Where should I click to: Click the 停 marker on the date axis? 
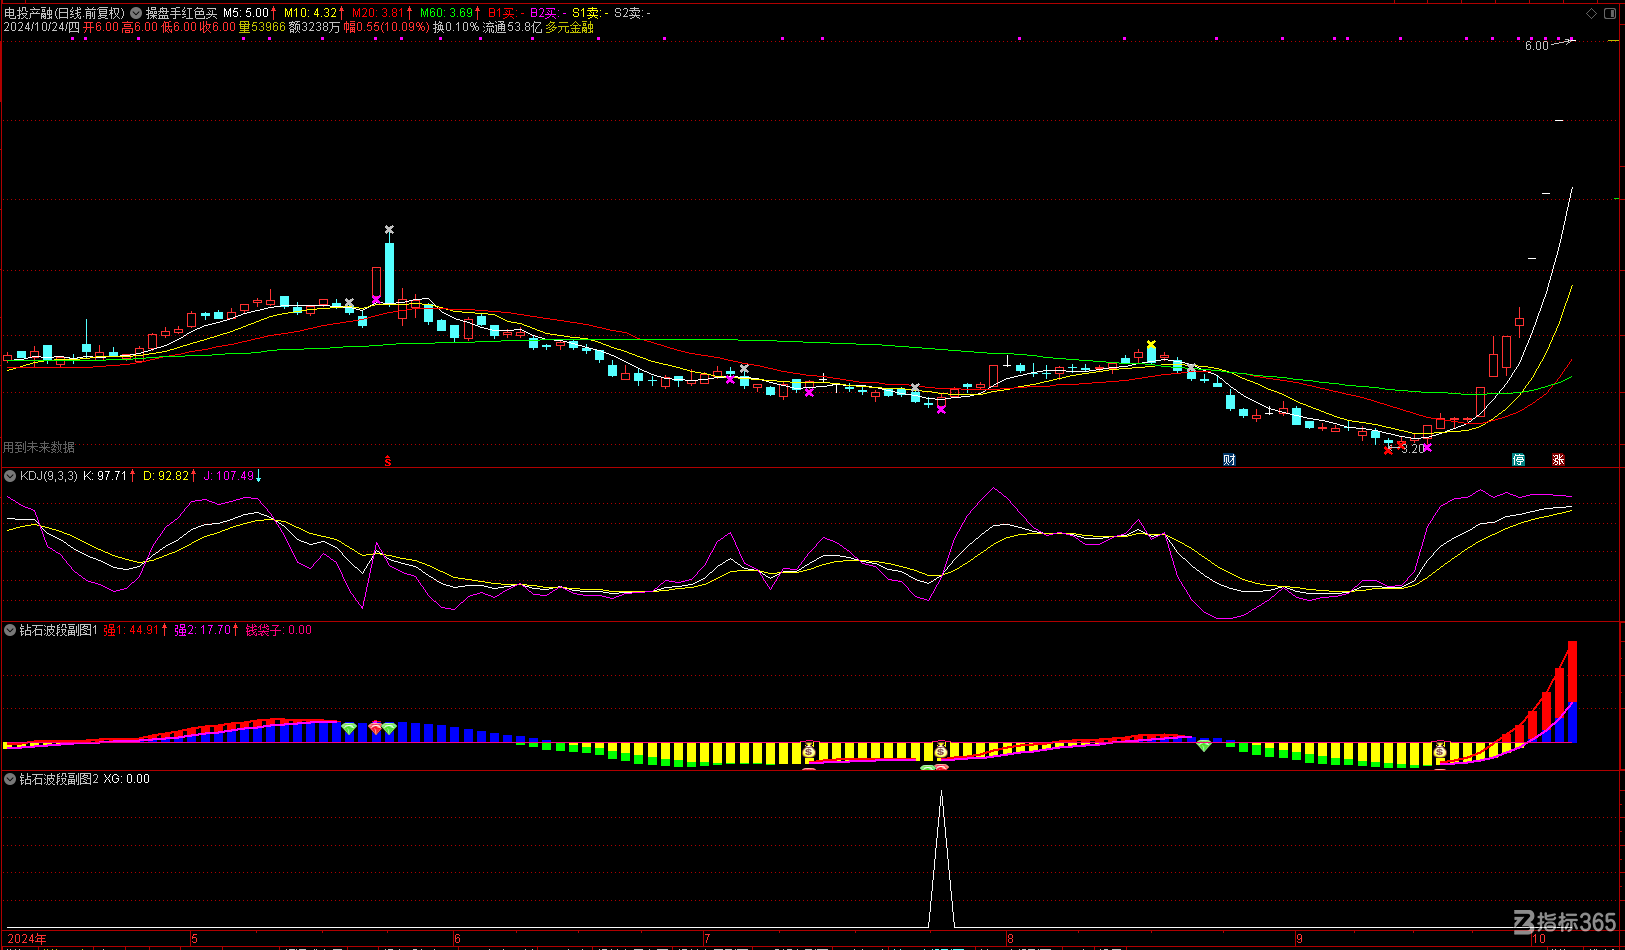1519,460
